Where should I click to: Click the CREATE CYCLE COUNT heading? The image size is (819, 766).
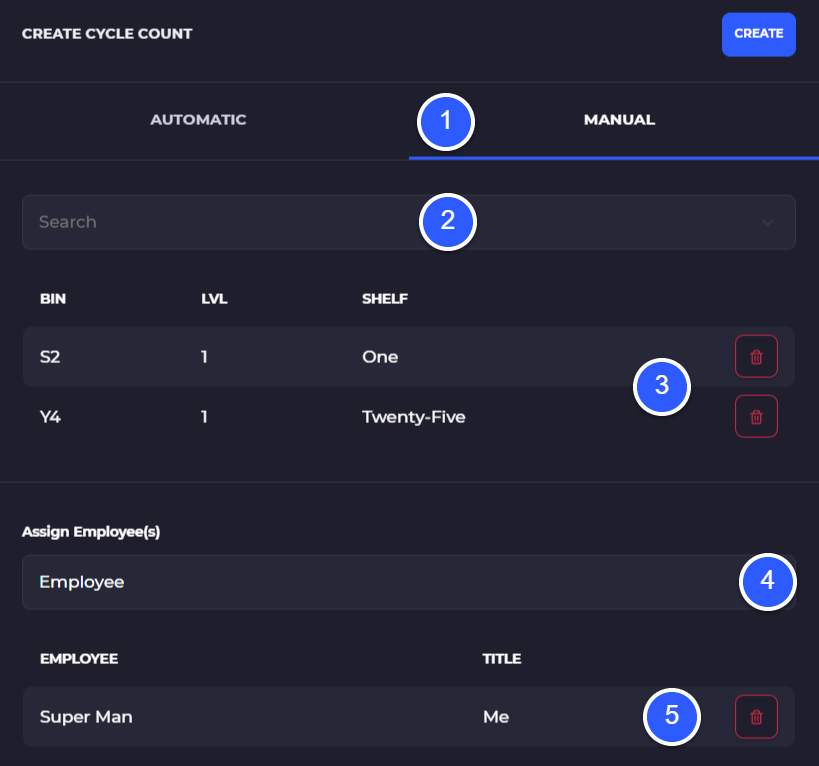coord(107,34)
